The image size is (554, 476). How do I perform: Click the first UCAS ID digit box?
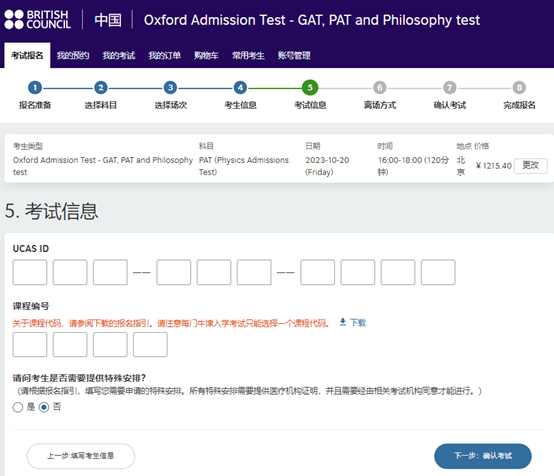(30, 272)
